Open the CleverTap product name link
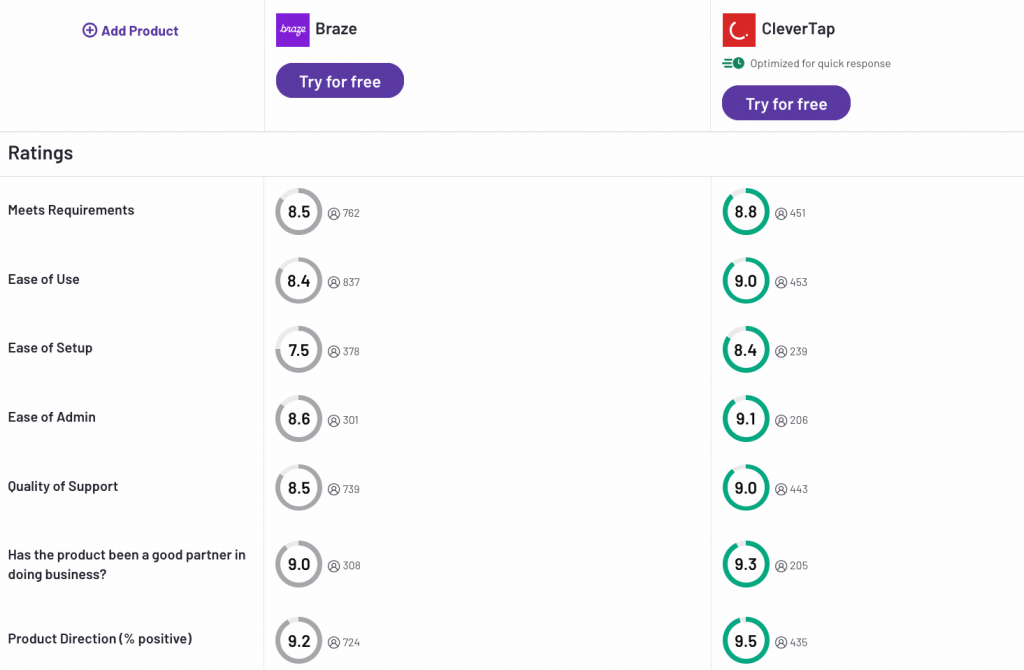This screenshot has height=670, width=1024. tap(797, 30)
